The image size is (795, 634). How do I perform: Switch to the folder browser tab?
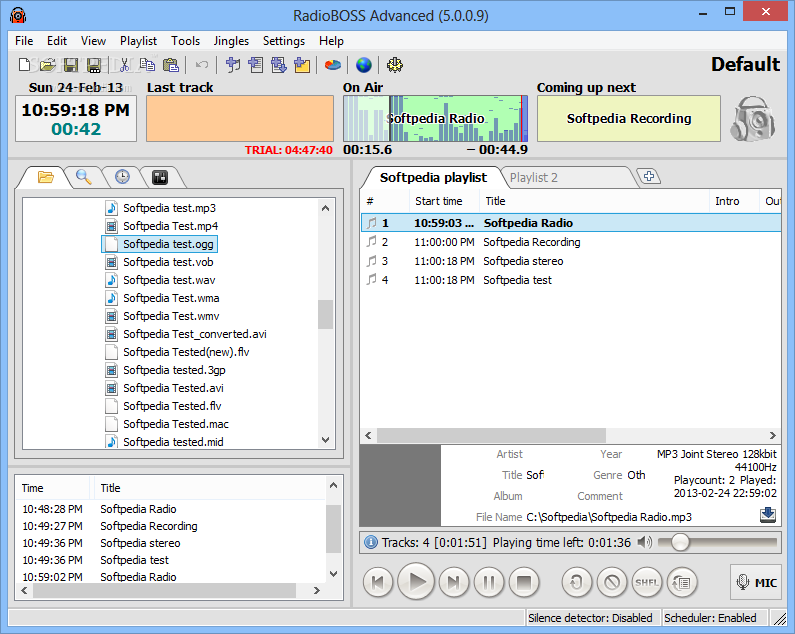(45, 177)
